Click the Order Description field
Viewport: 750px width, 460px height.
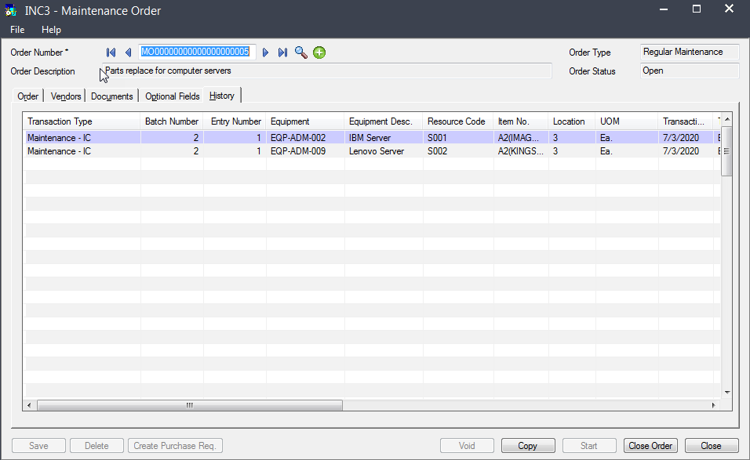pyautogui.click(x=327, y=71)
